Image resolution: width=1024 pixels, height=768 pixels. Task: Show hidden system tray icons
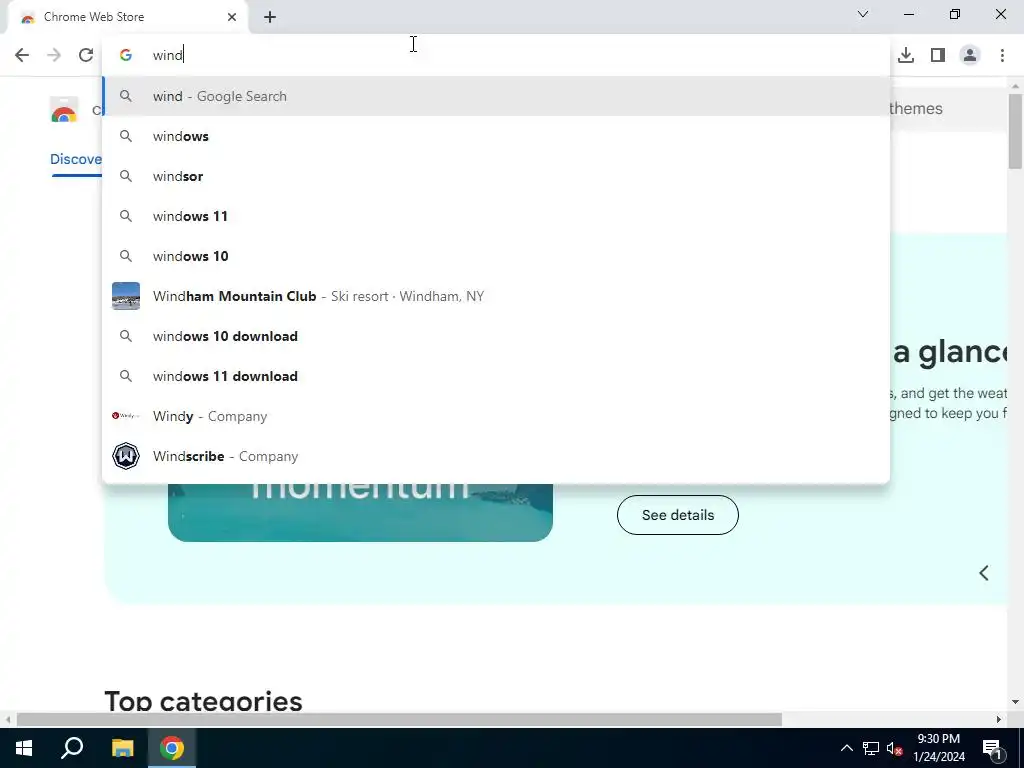[x=846, y=748]
